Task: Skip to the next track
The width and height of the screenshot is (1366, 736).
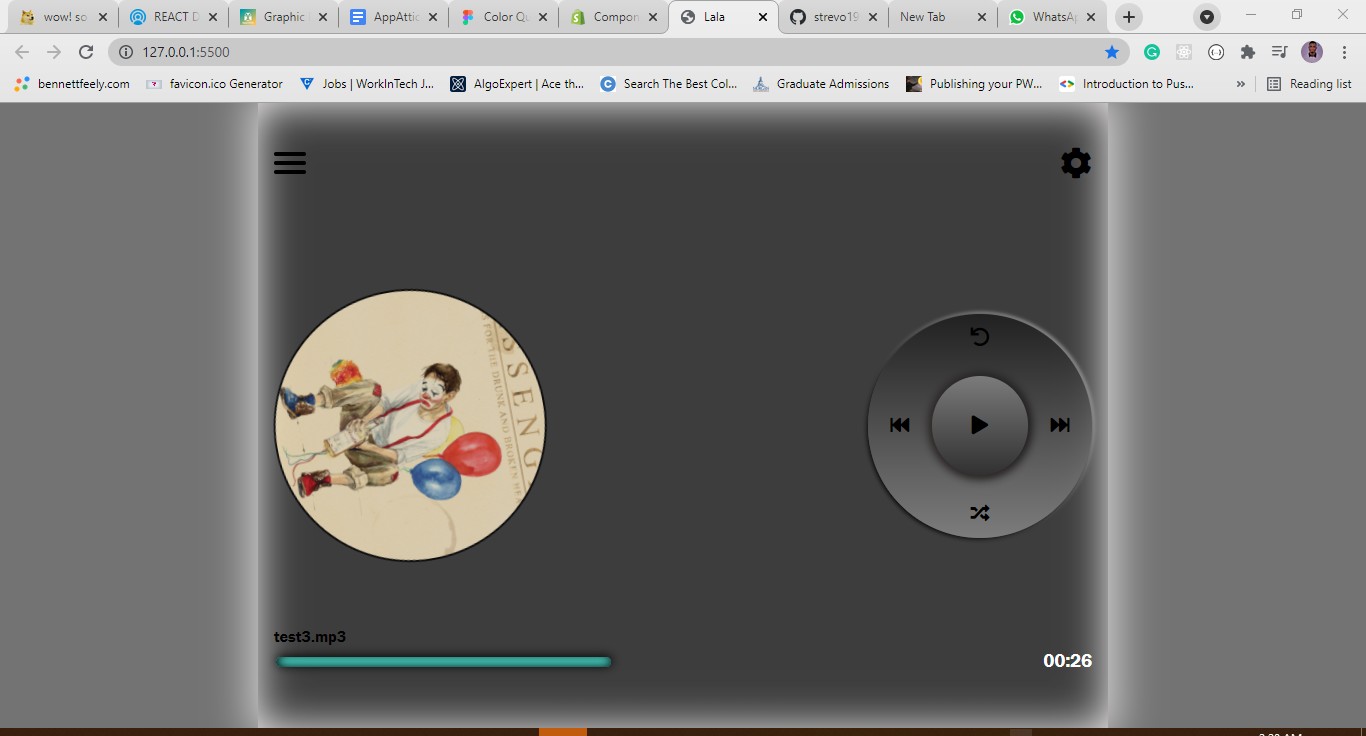Action: 1060,425
